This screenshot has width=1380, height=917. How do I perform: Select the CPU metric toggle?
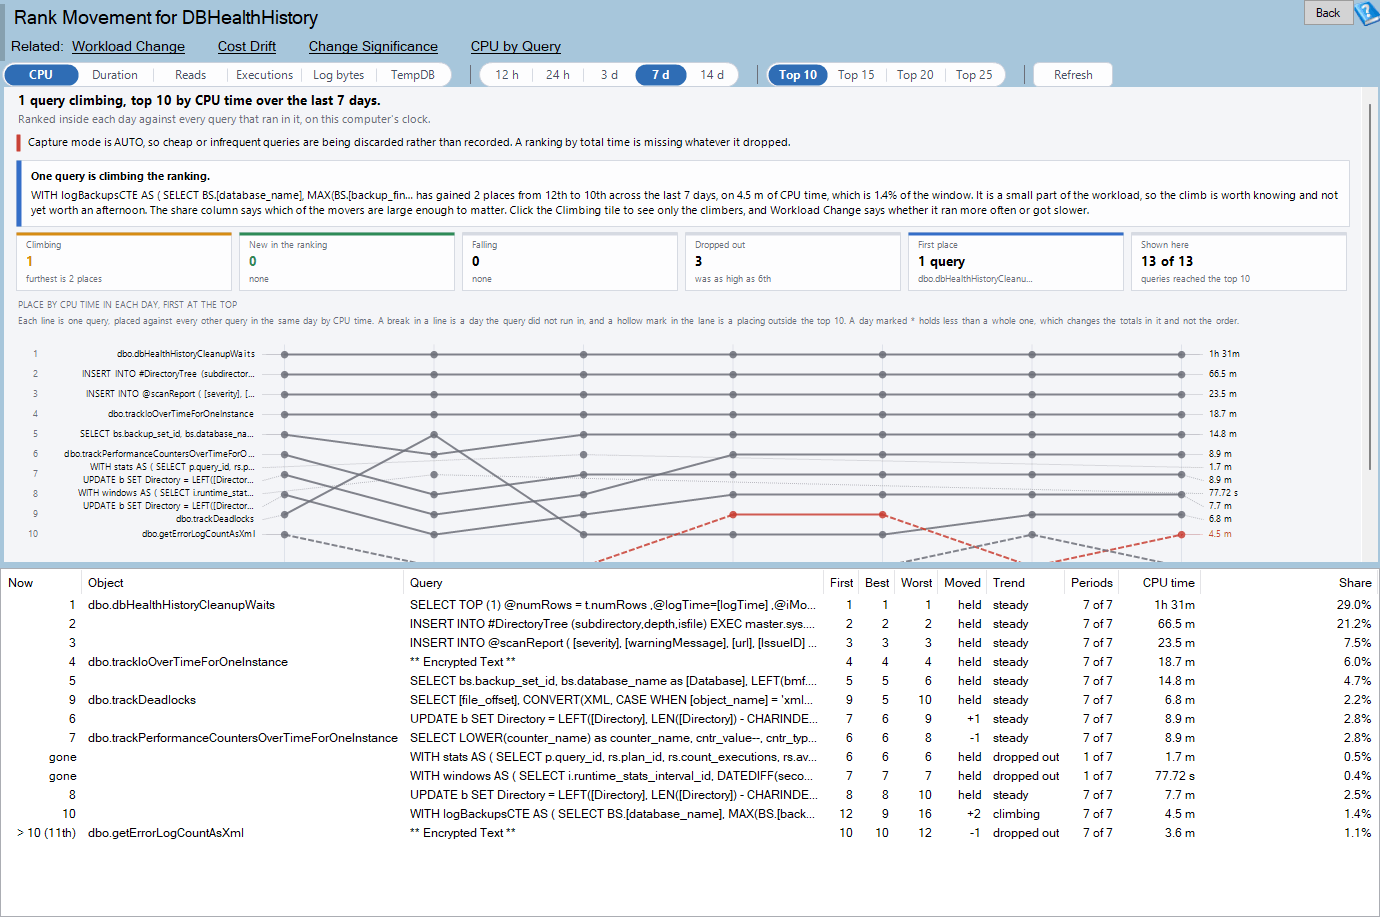[41, 75]
